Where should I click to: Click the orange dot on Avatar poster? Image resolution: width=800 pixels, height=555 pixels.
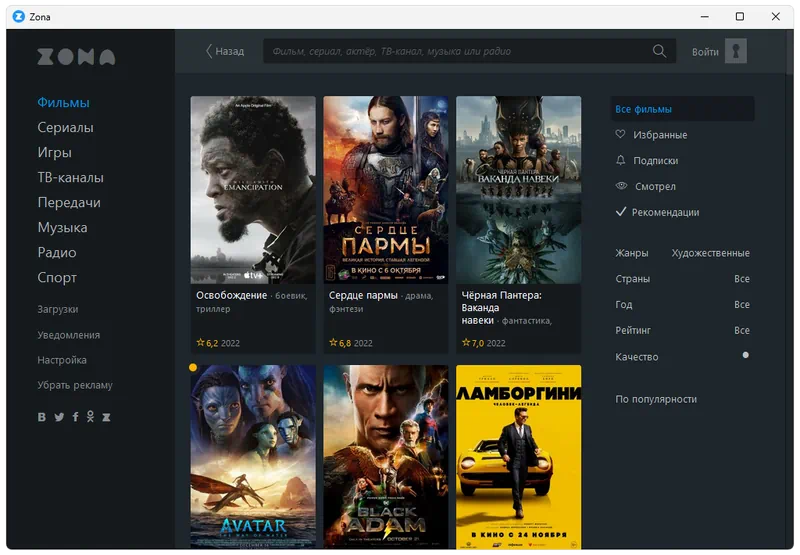[x=193, y=367]
